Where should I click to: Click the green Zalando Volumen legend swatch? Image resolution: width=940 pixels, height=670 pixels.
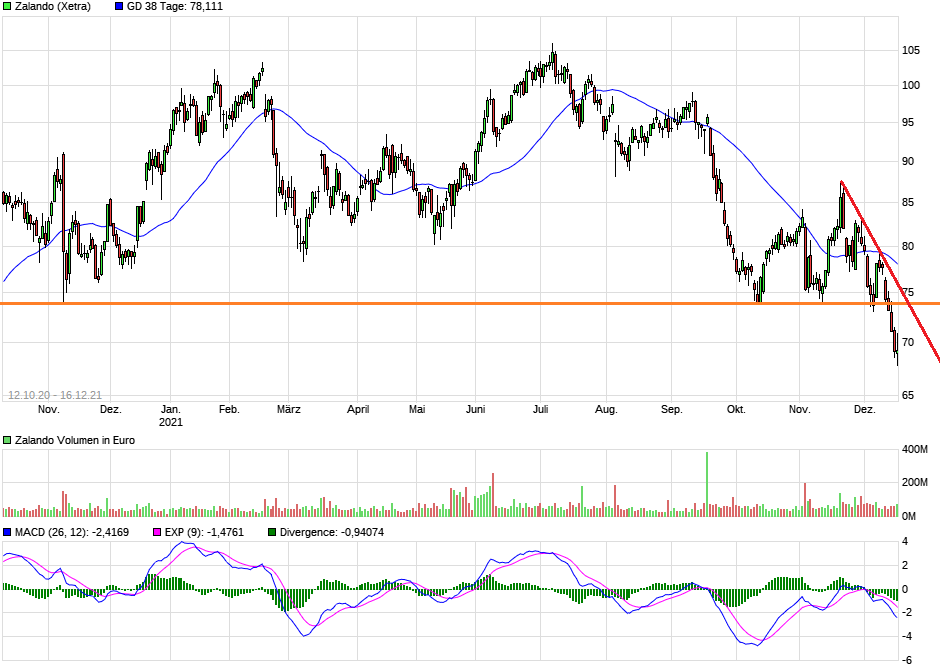click(7, 440)
